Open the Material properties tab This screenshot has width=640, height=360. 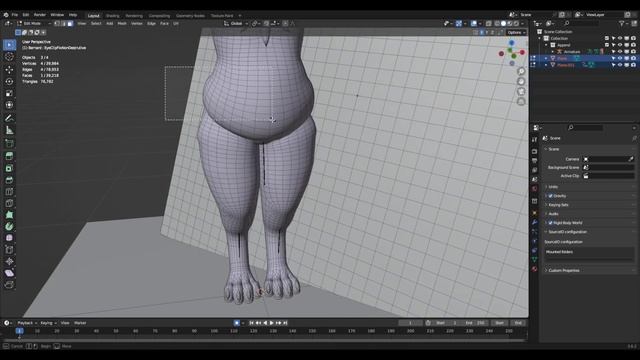(x=534, y=269)
